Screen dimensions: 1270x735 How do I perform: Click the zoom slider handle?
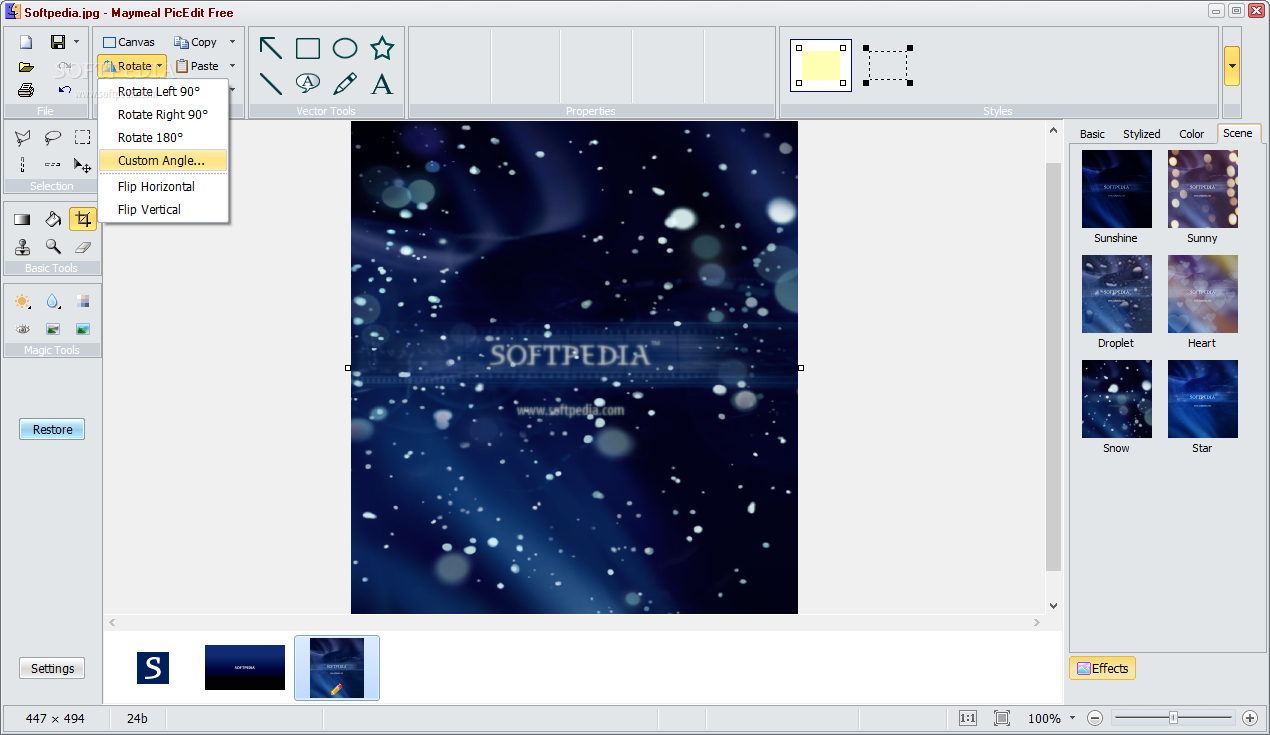[1173, 717]
